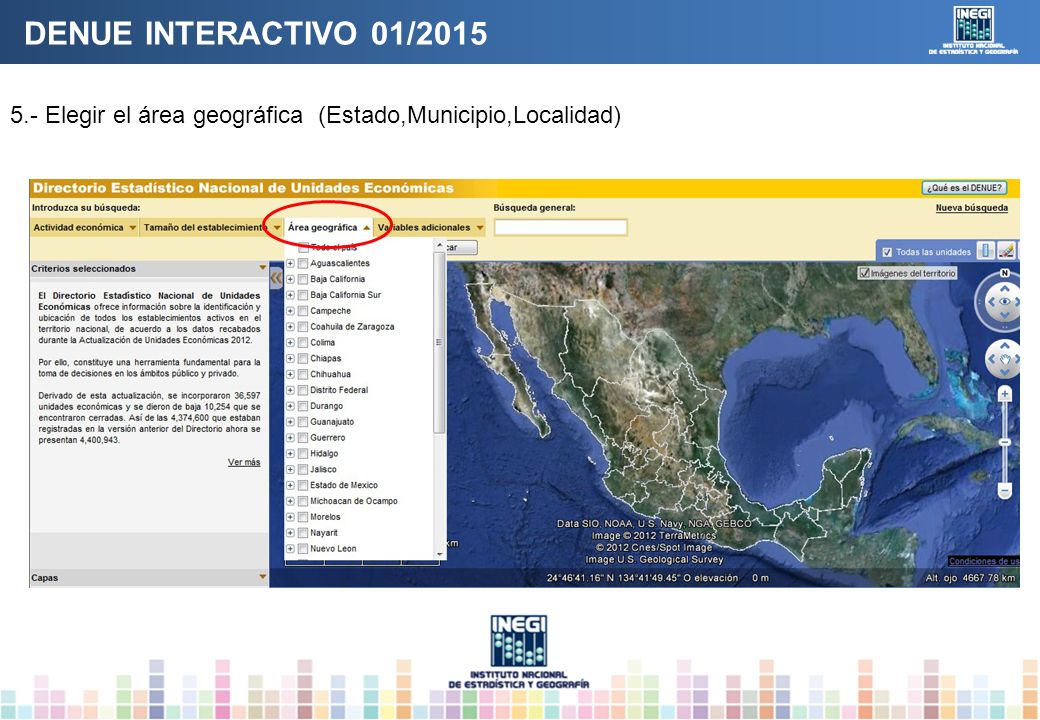Image resolution: width=1040 pixels, height=720 pixels.
Task: Check the Nuevo Leon checkbox
Action: pyautogui.click(x=303, y=549)
